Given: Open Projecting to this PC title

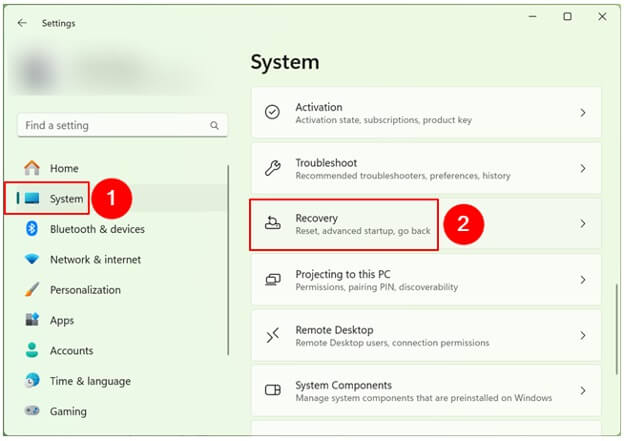Looking at the screenshot, I should pyautogui.click(x=343, y=274).
